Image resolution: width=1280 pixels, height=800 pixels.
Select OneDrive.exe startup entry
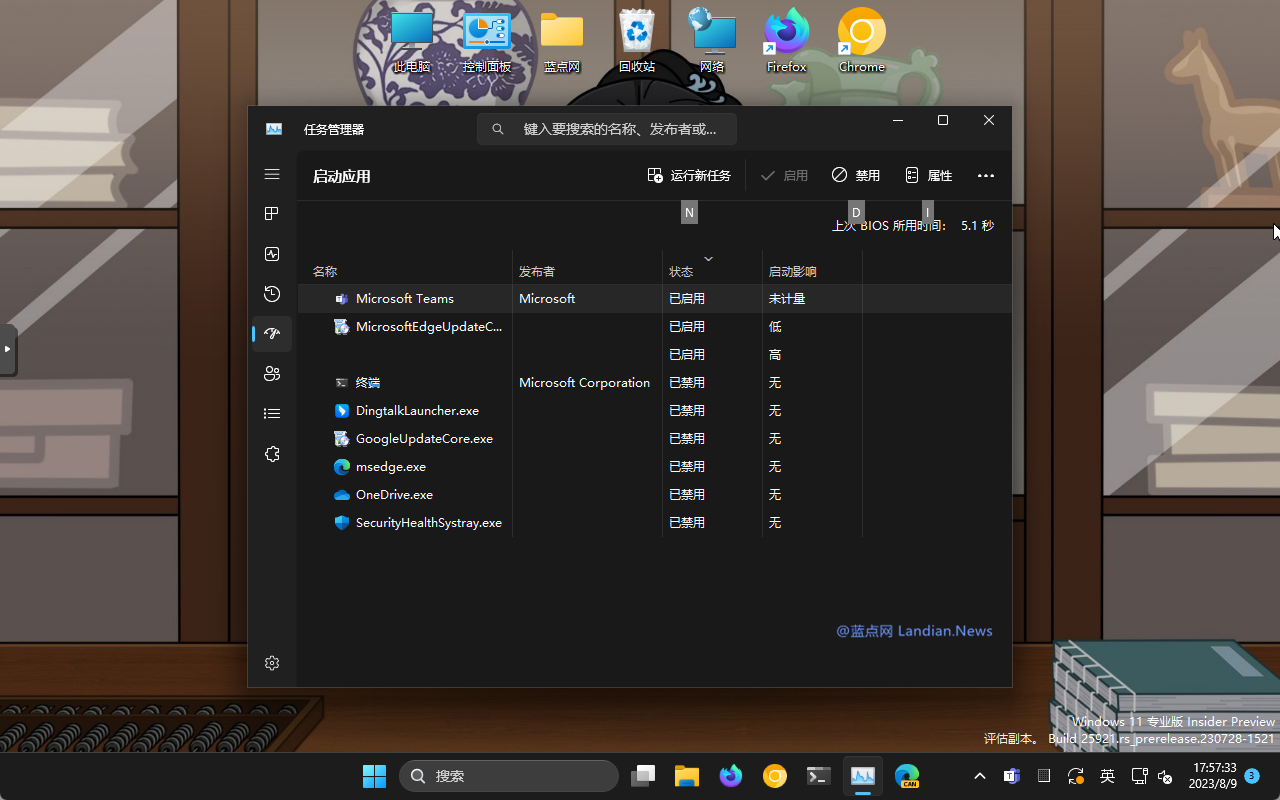[x=655, y=495]
